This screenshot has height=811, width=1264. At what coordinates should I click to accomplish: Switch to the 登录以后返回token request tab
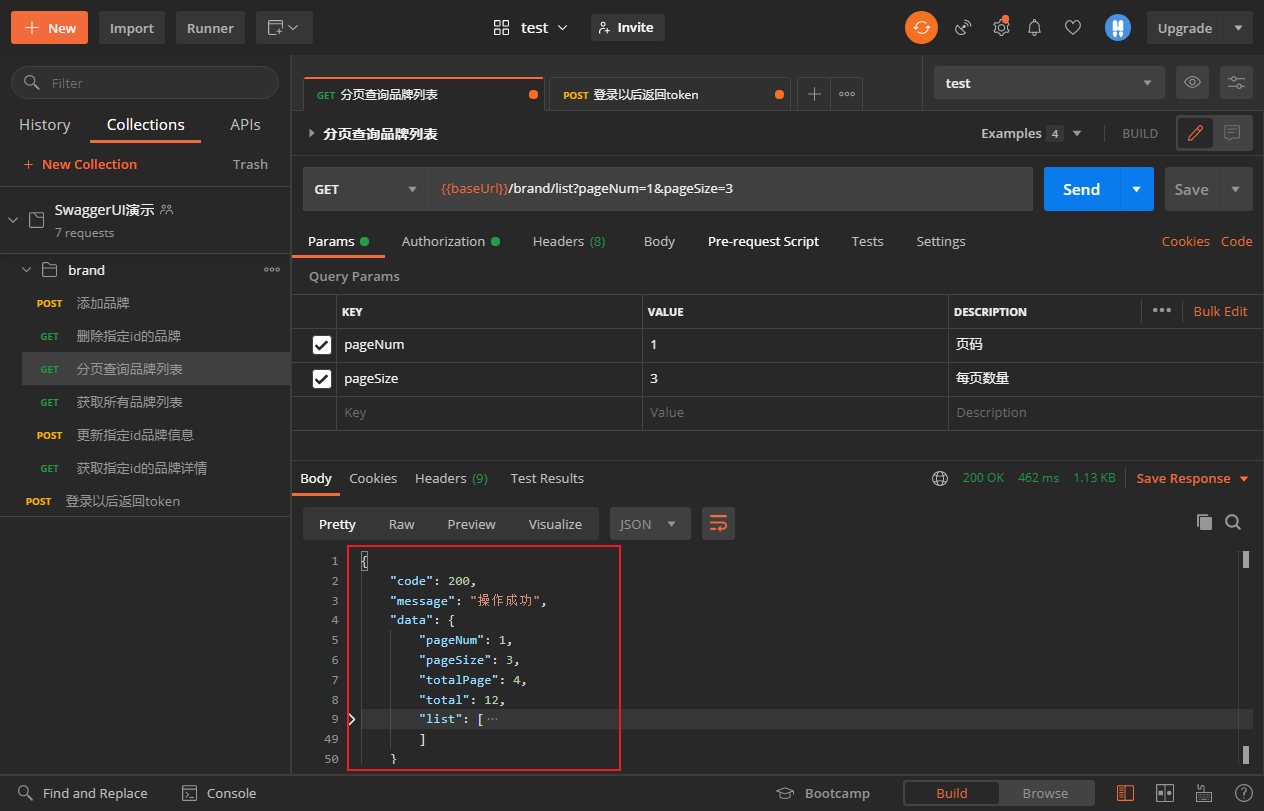pyautogui.click(x=669, y=94)
